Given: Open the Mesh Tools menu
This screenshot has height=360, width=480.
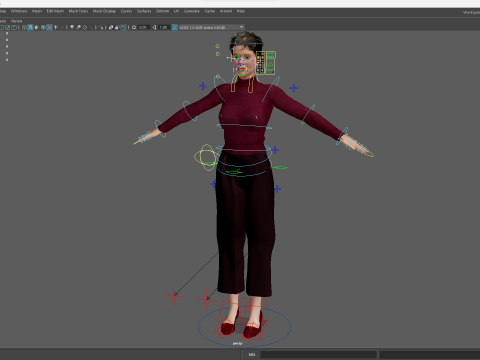Looking at the screenshot, I should pyautogui.click(x=78, y=11).
